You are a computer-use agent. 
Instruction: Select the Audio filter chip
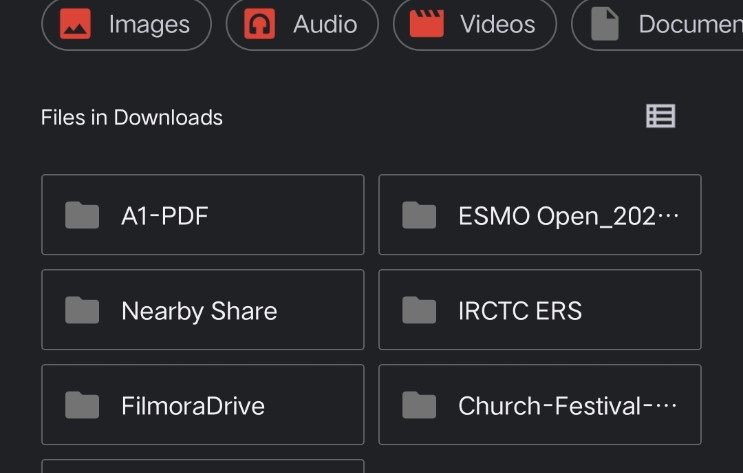point(302,24)
